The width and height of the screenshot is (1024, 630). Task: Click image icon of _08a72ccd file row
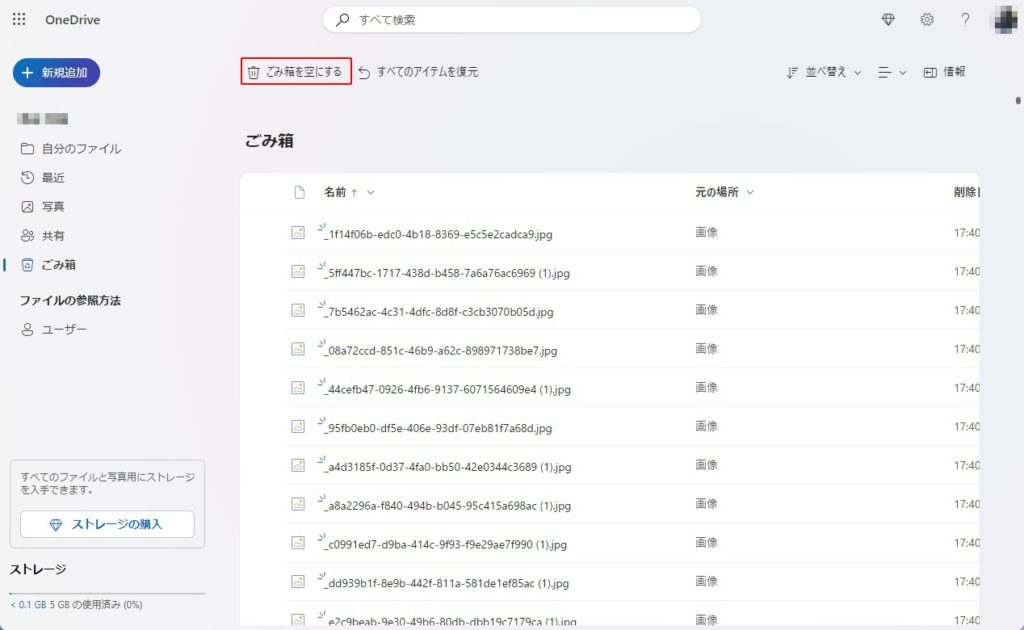point(297,349)
